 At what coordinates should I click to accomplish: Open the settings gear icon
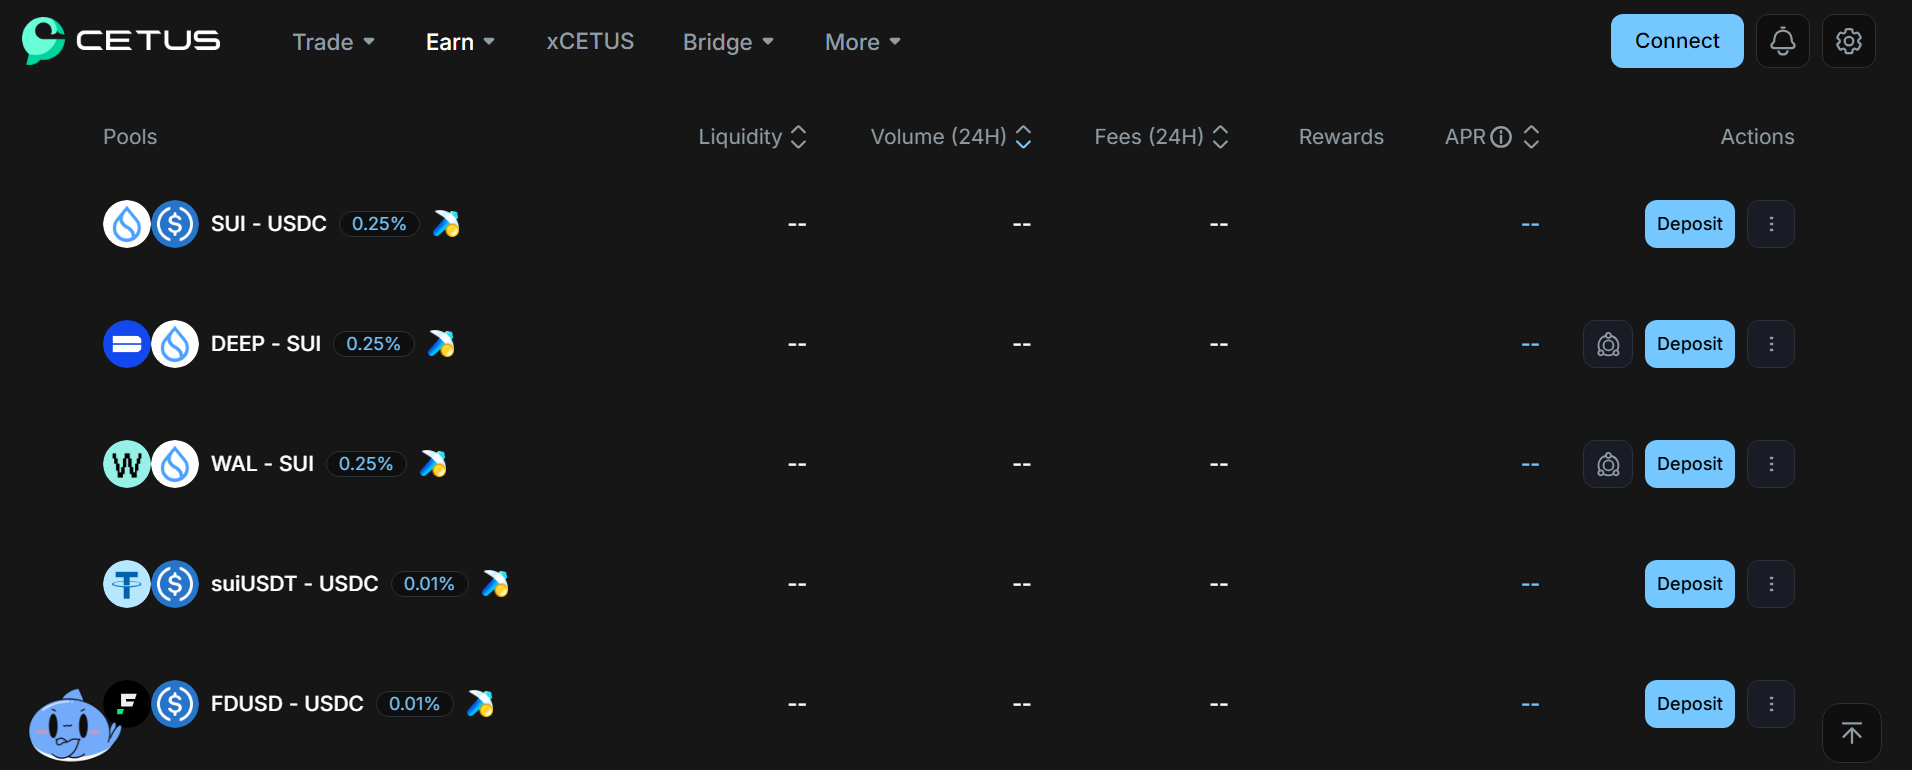(x=1848, y=41)
